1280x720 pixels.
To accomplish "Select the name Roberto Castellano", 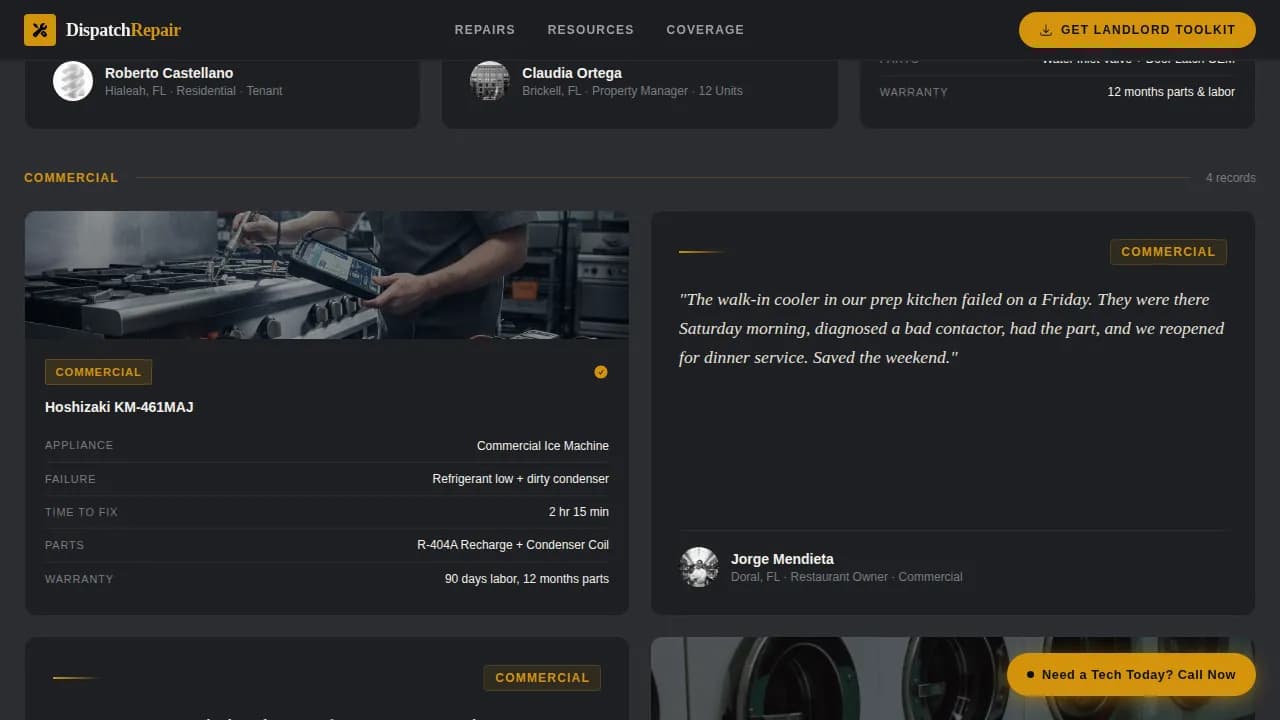I will coord(169,73).
